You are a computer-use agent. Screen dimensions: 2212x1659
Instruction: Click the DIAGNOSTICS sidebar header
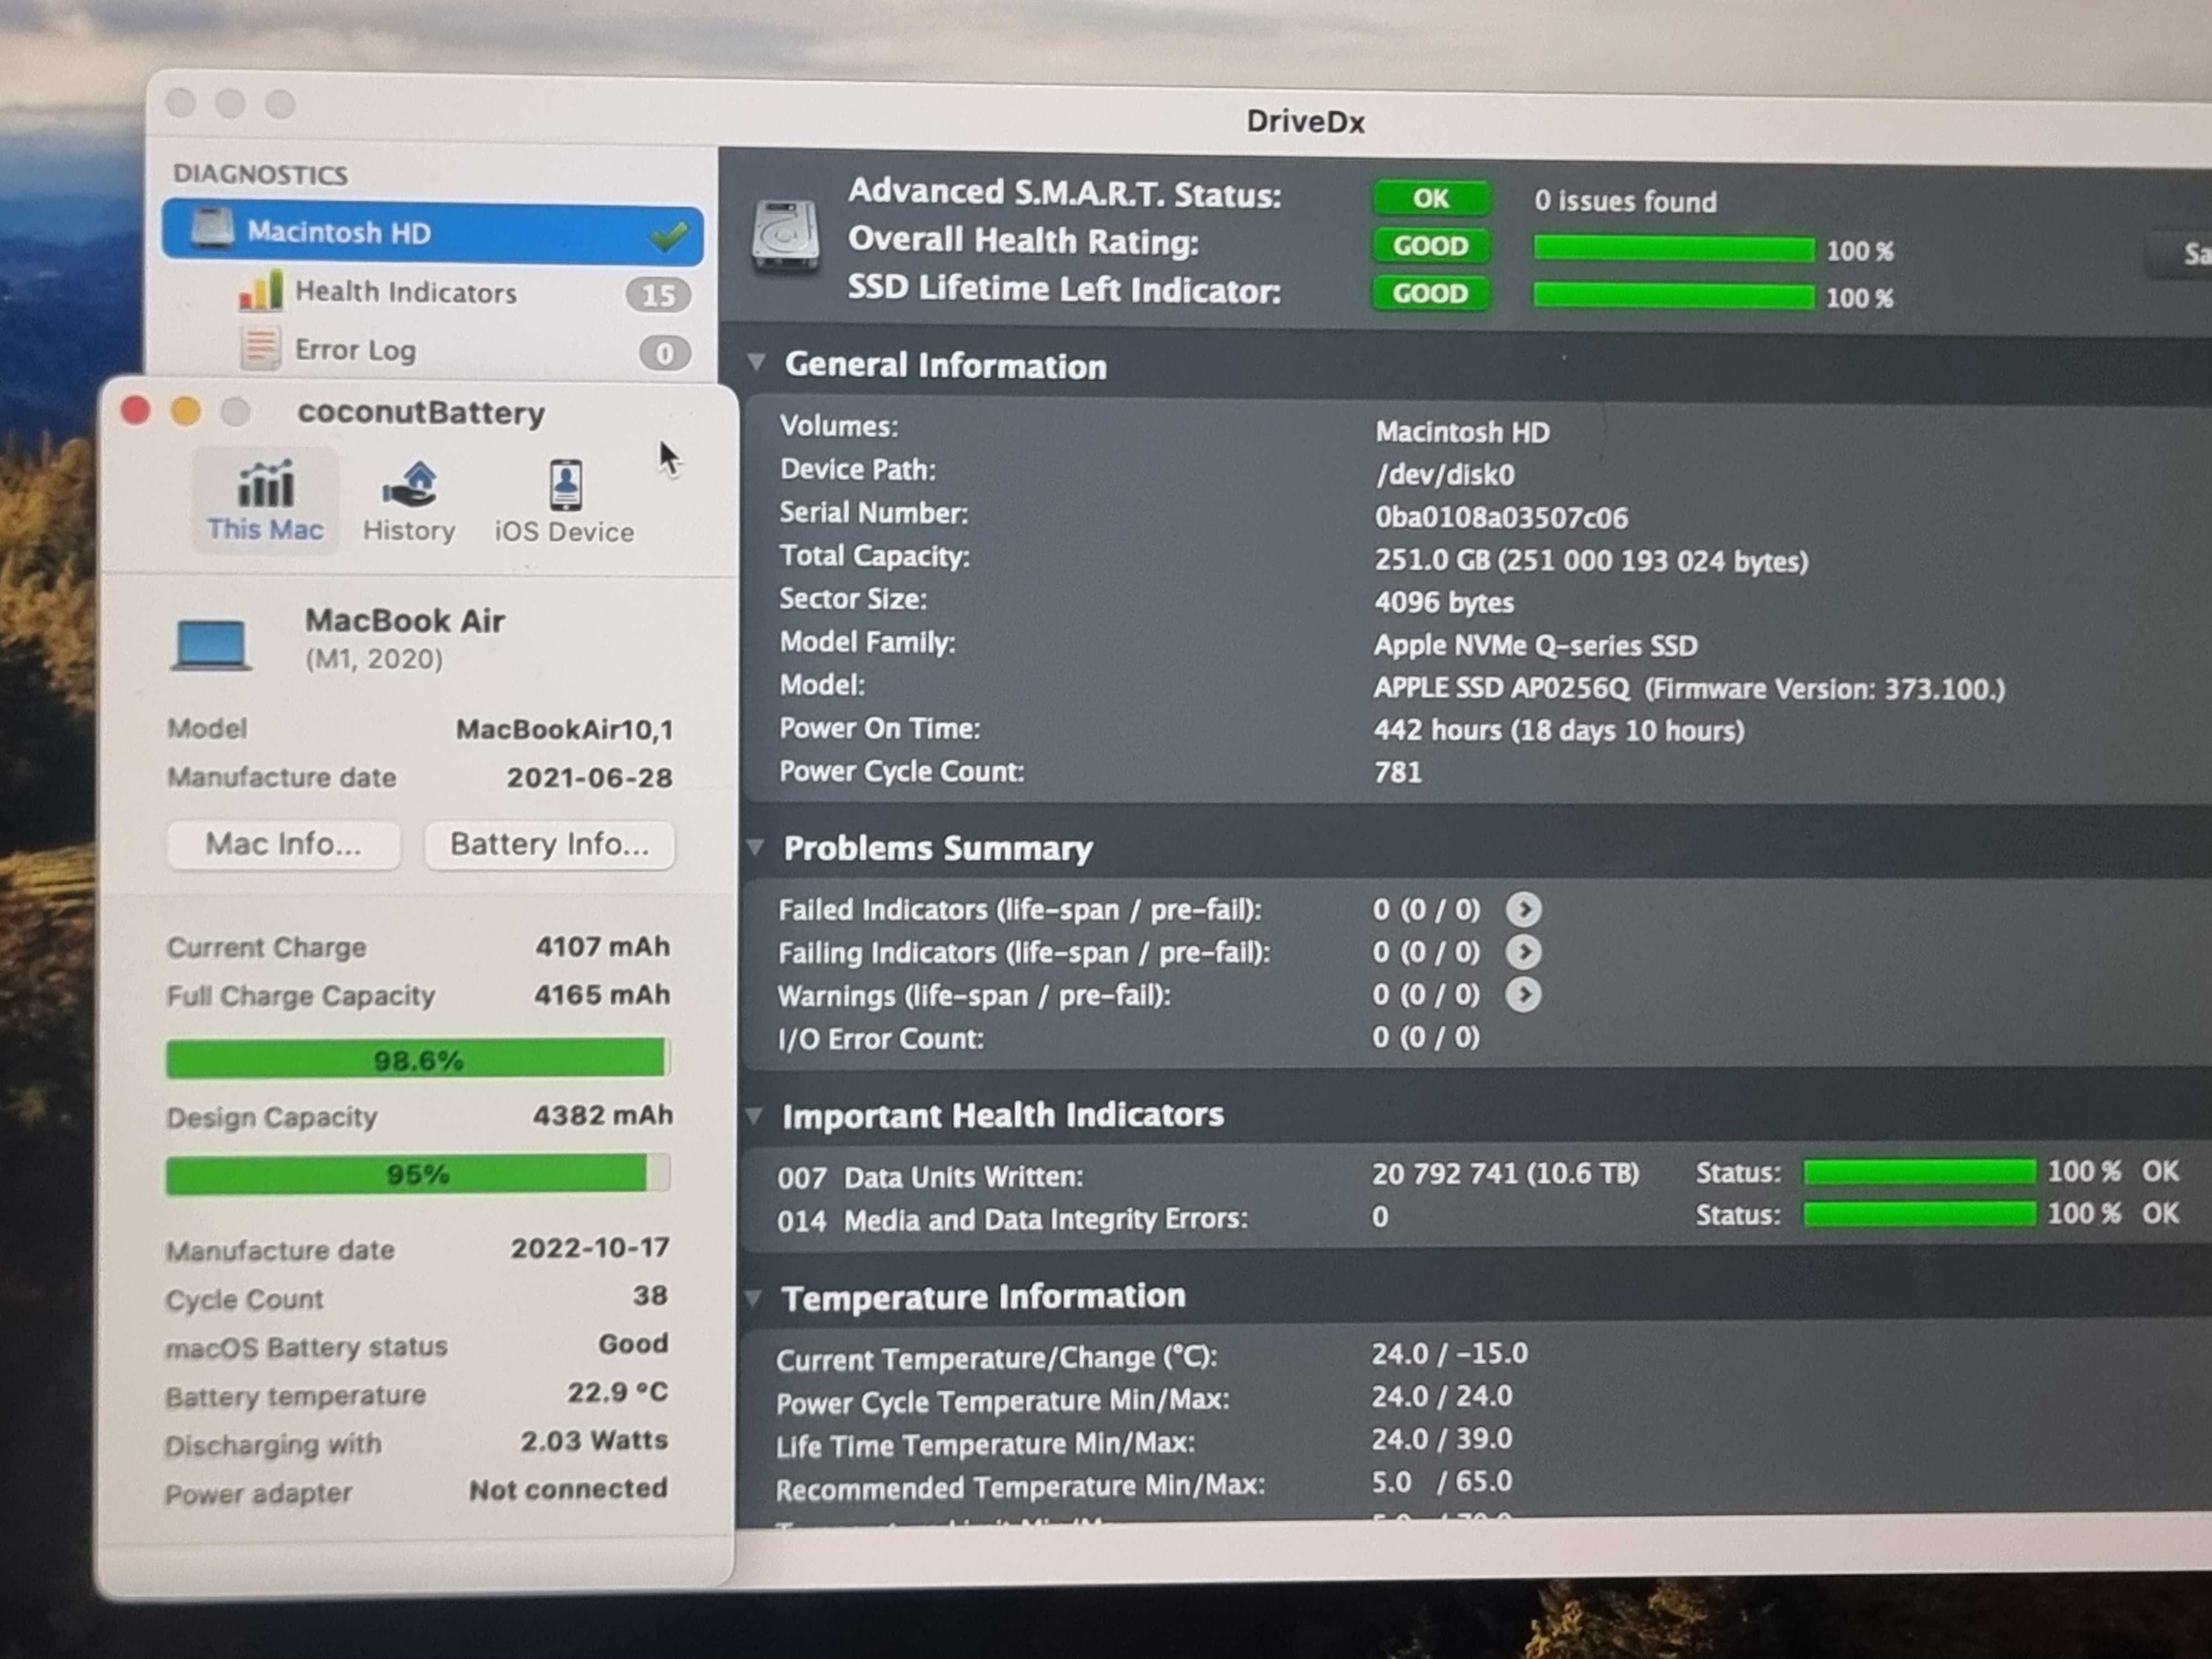click(x=261, y=174)
